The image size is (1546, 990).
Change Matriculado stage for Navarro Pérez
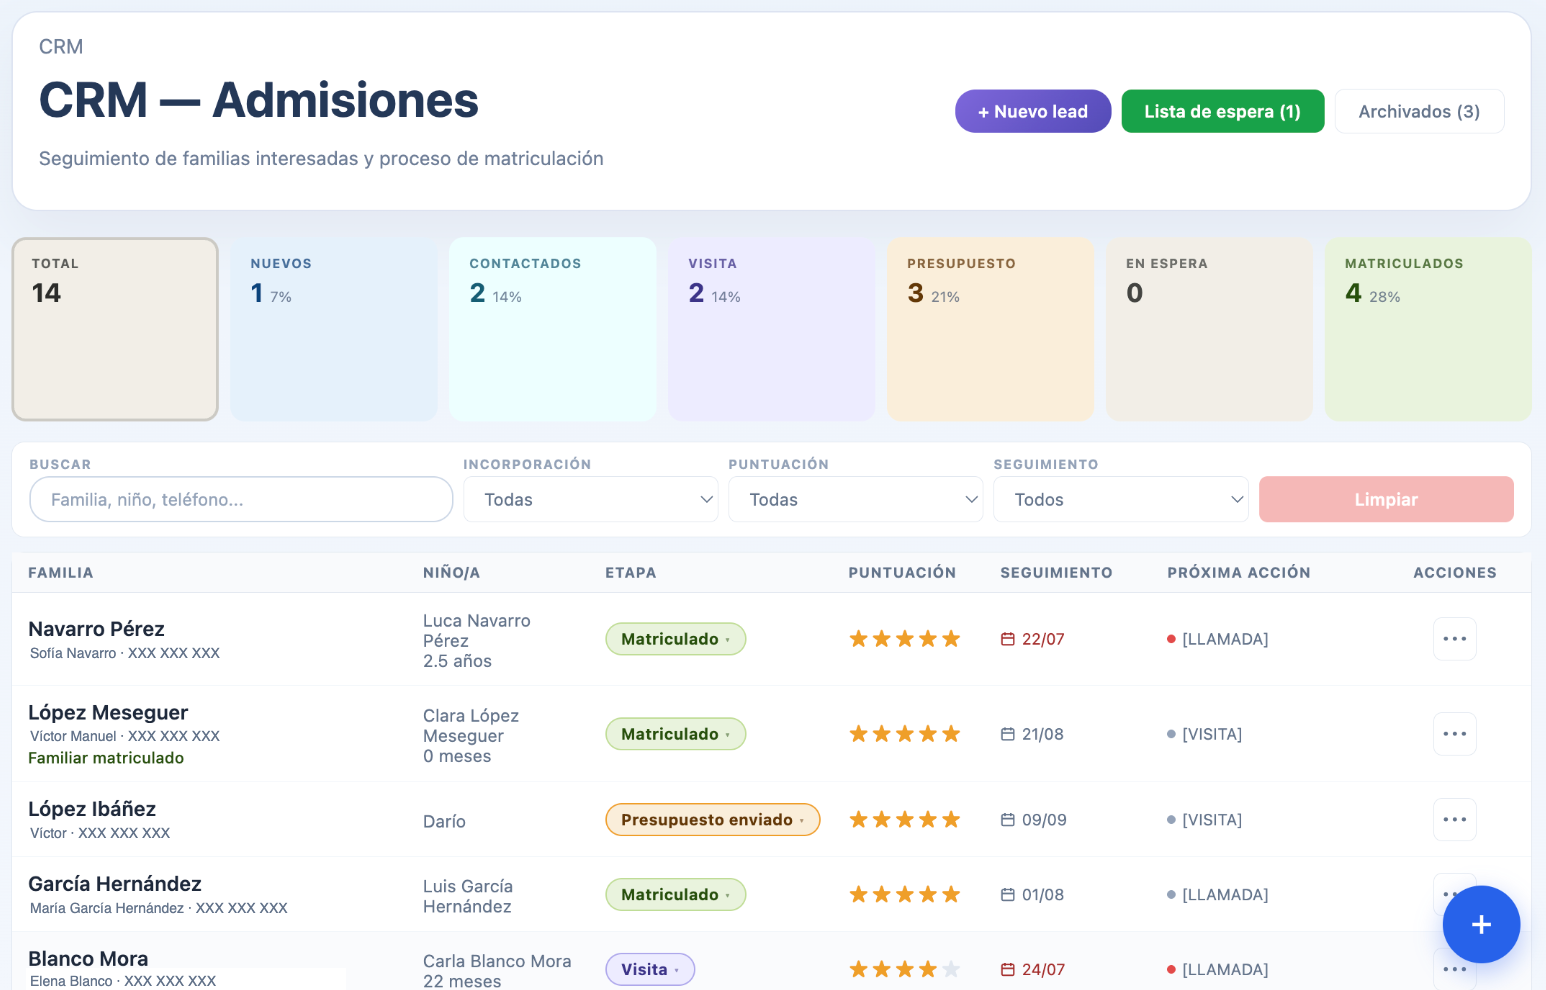[675, 639]
